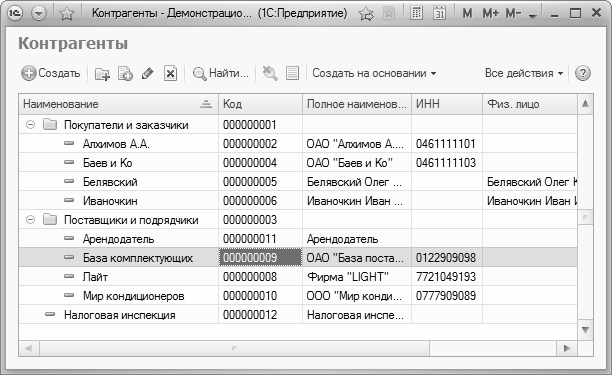Sort by the Наименование column header

point(119,104)
